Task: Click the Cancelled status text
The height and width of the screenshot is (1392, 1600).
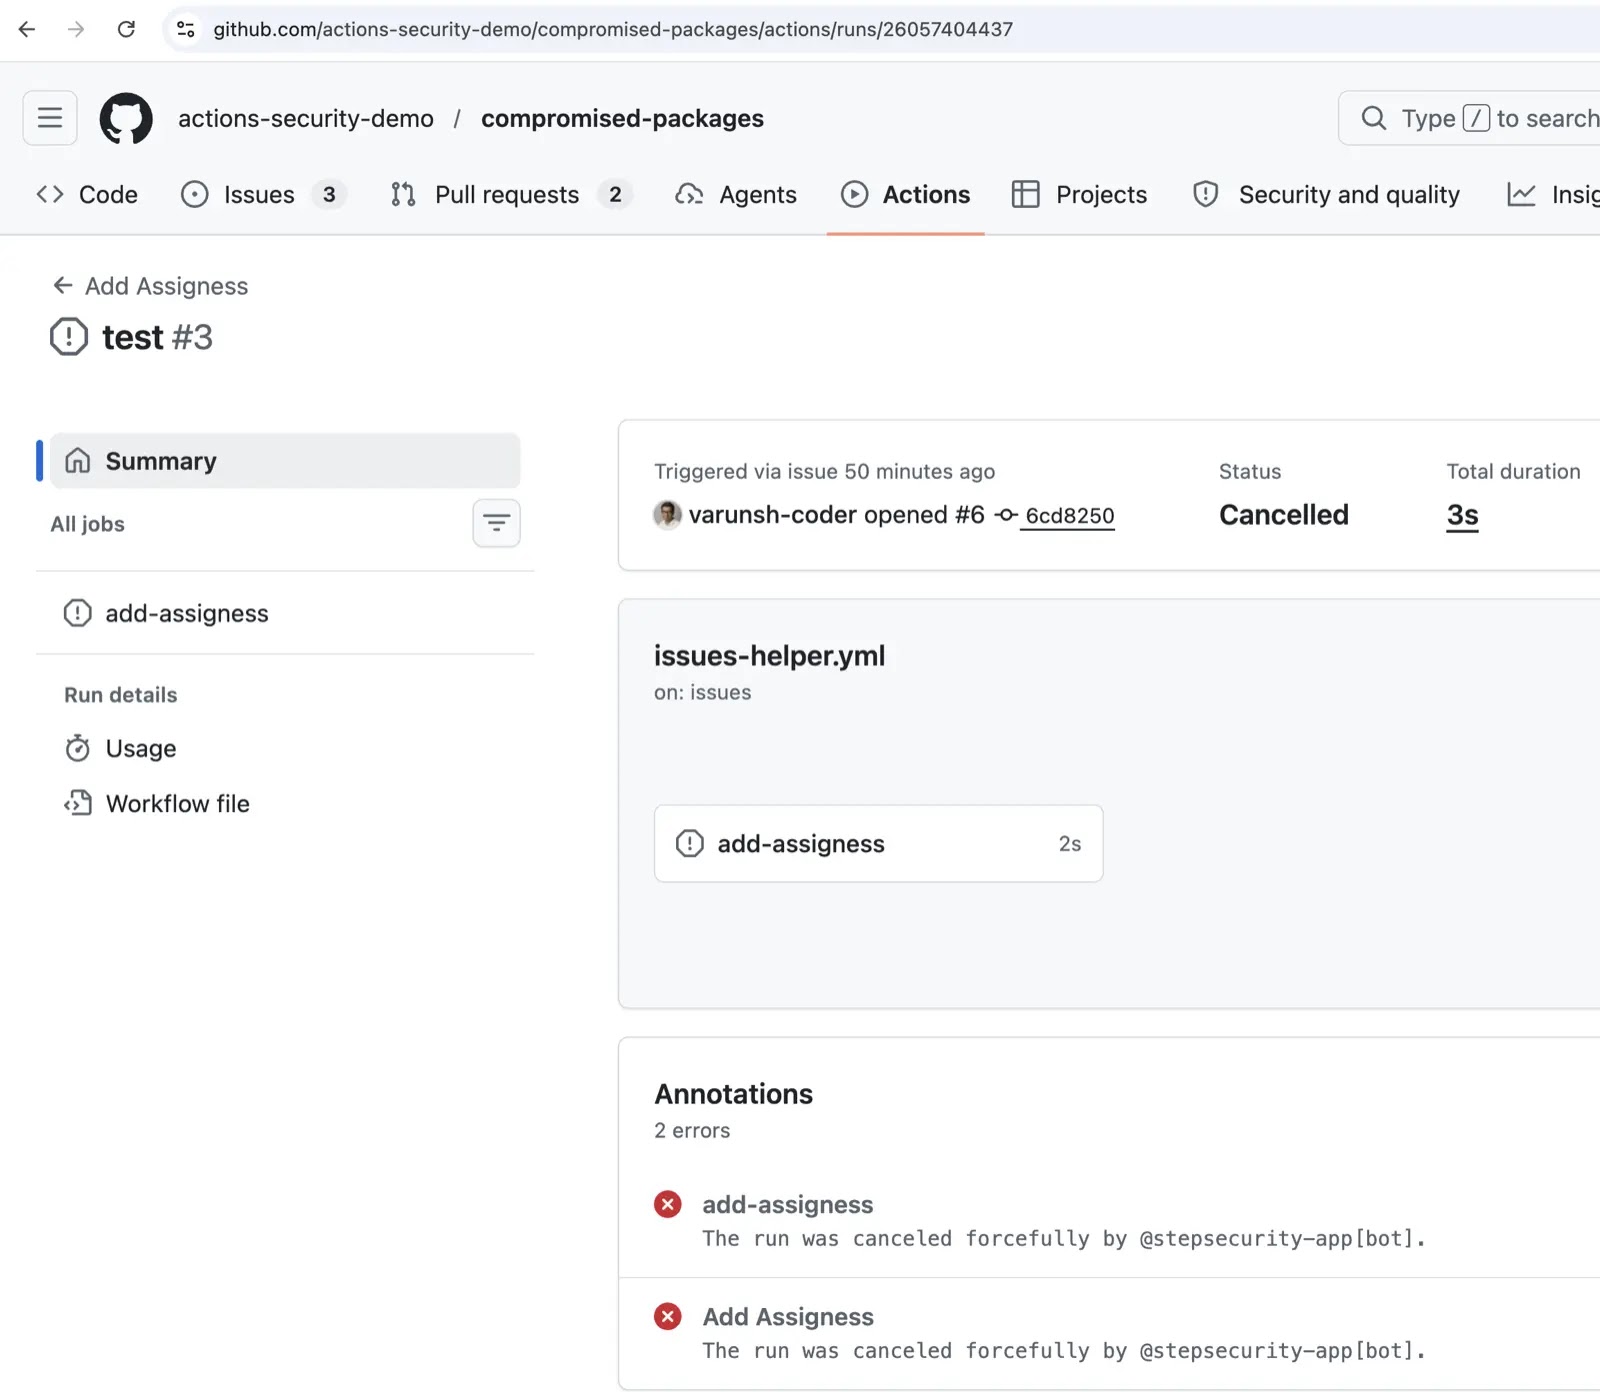Action: [x=1283, y=515]
